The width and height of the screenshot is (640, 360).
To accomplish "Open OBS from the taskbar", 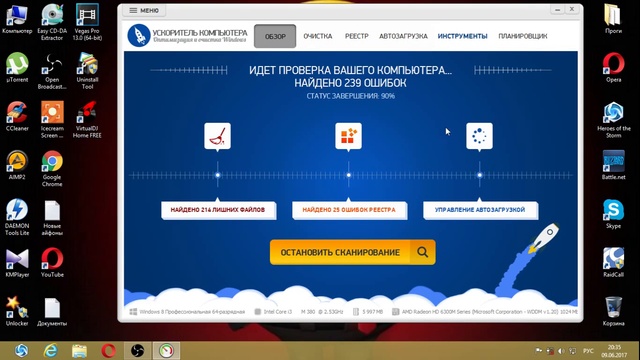I will 137,351.
